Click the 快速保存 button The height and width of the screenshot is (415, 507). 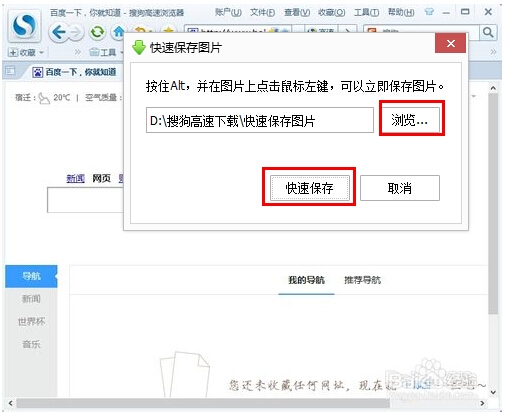(x=309, y=188)
